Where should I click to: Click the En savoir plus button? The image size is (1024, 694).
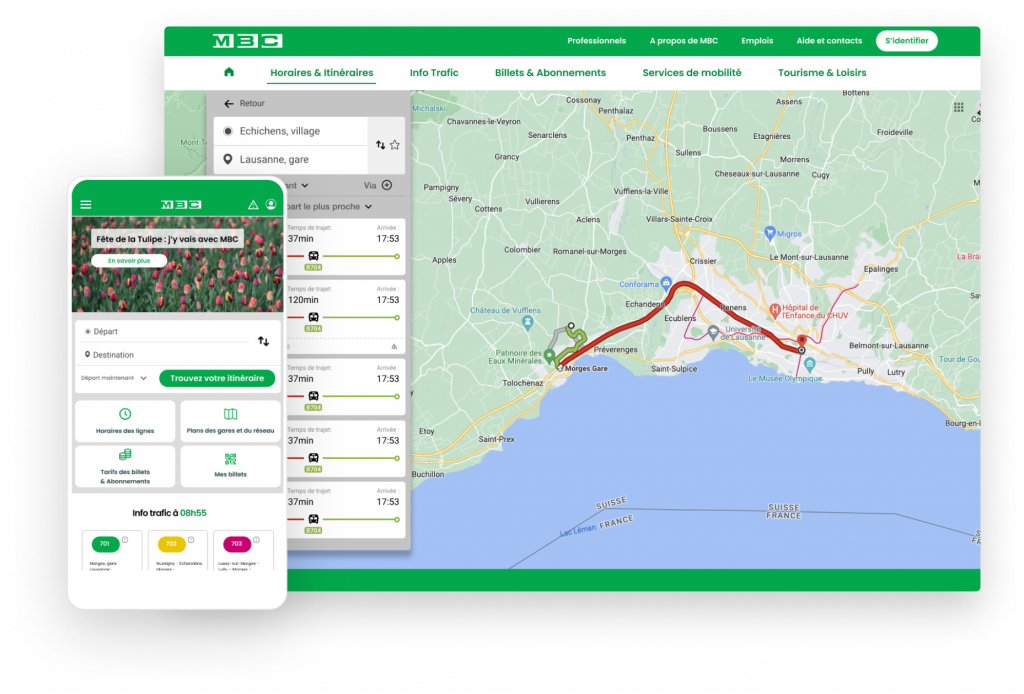click(x=129, y=260)
